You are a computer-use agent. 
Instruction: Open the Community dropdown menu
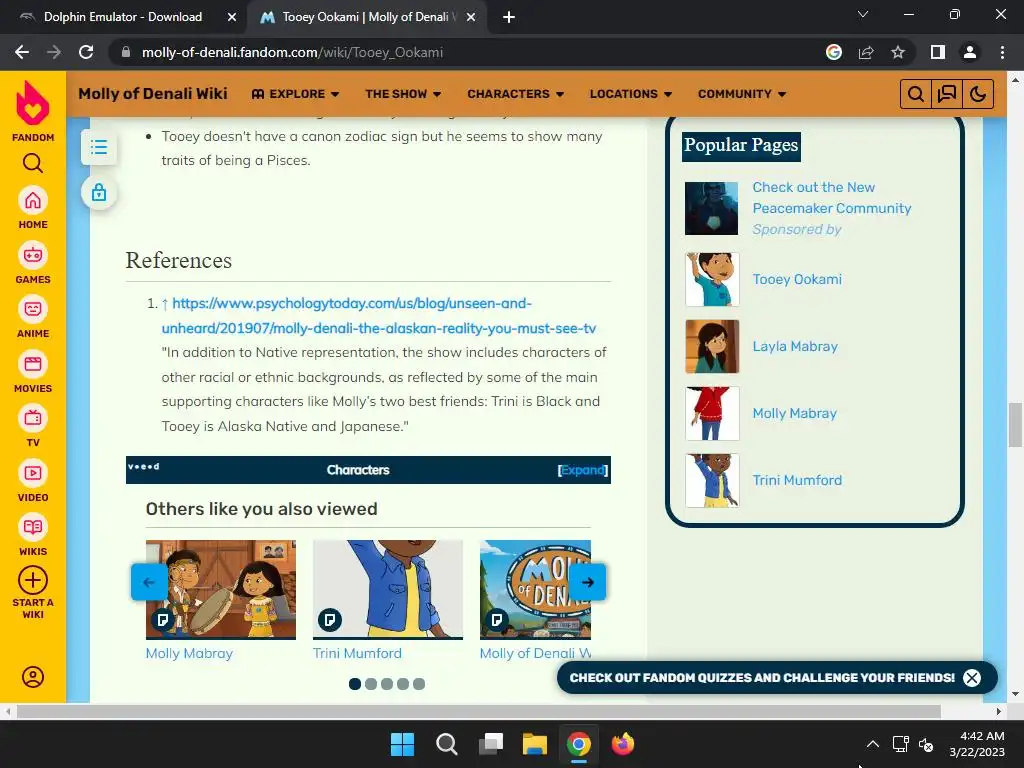tap(742, 94)
